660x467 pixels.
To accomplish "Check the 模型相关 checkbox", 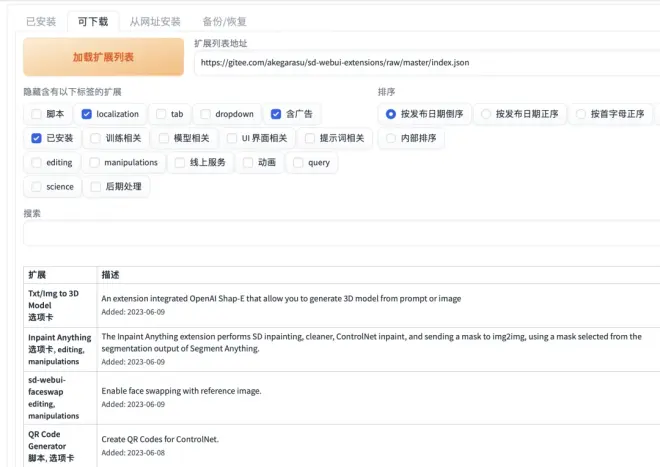I will click(164, 138).
